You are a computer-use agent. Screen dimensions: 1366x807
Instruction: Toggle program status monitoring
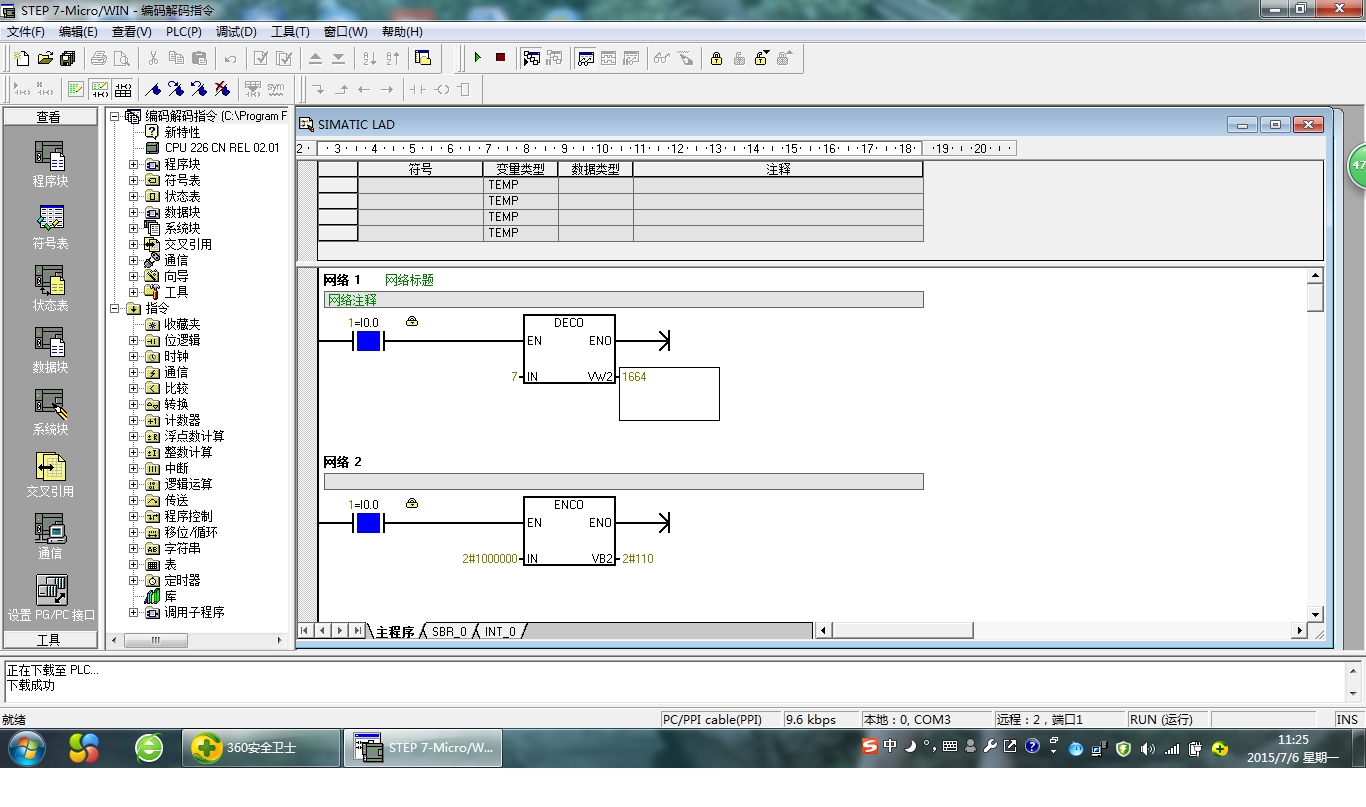click(531, 59)
